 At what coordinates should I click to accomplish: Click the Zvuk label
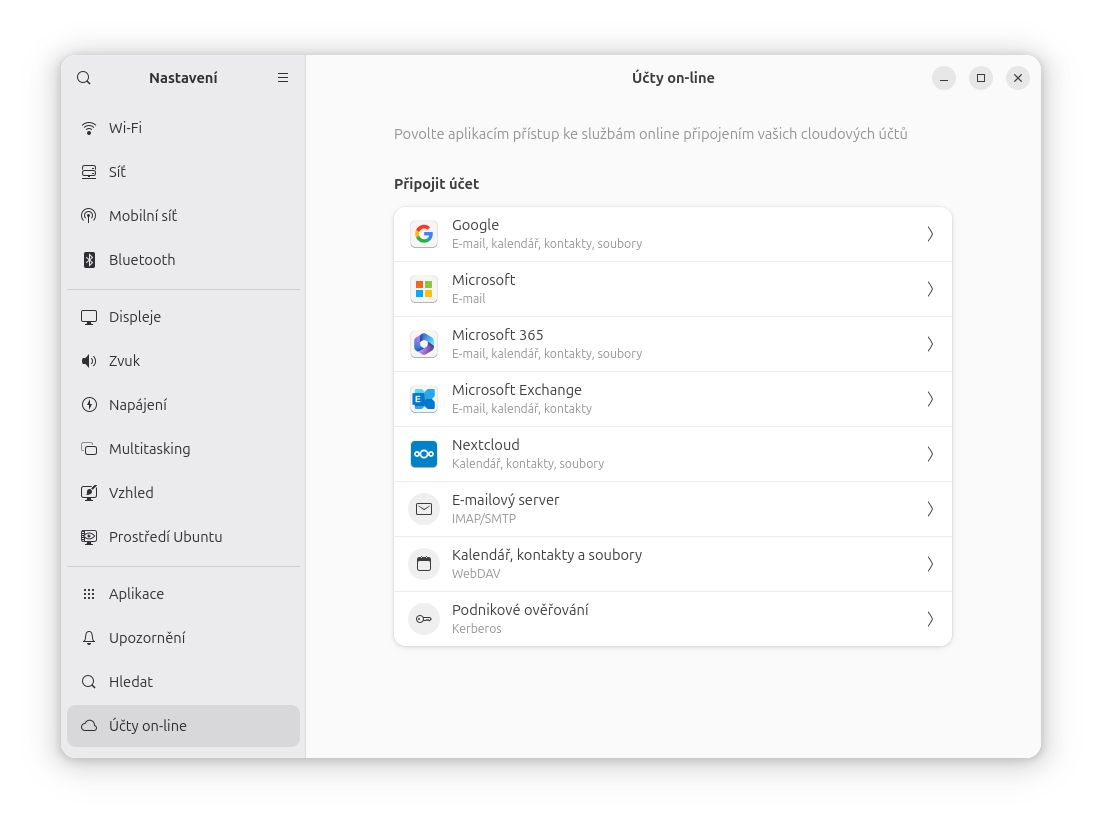(124, 361)
